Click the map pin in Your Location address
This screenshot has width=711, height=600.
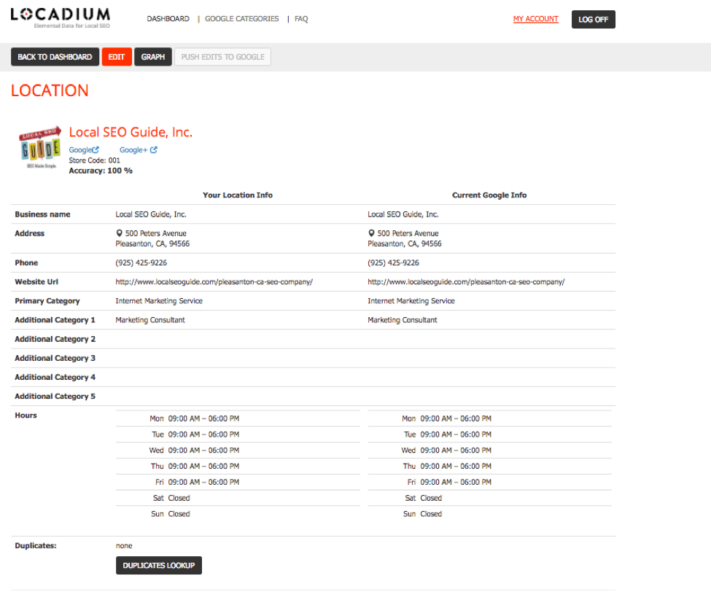119,233
